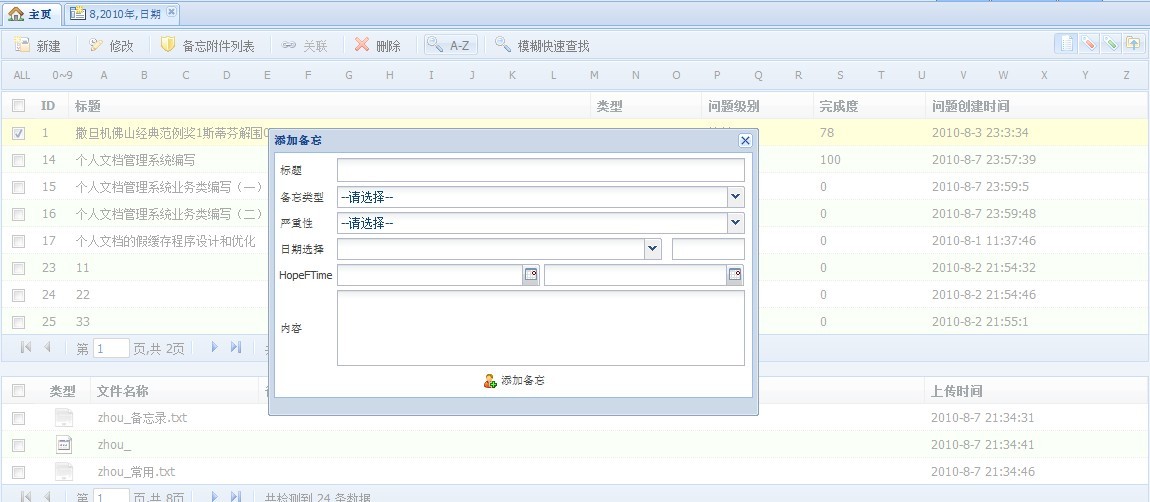Go to next page in memo table pager
The image size is (1150, 502).
(x=215, y=347)
